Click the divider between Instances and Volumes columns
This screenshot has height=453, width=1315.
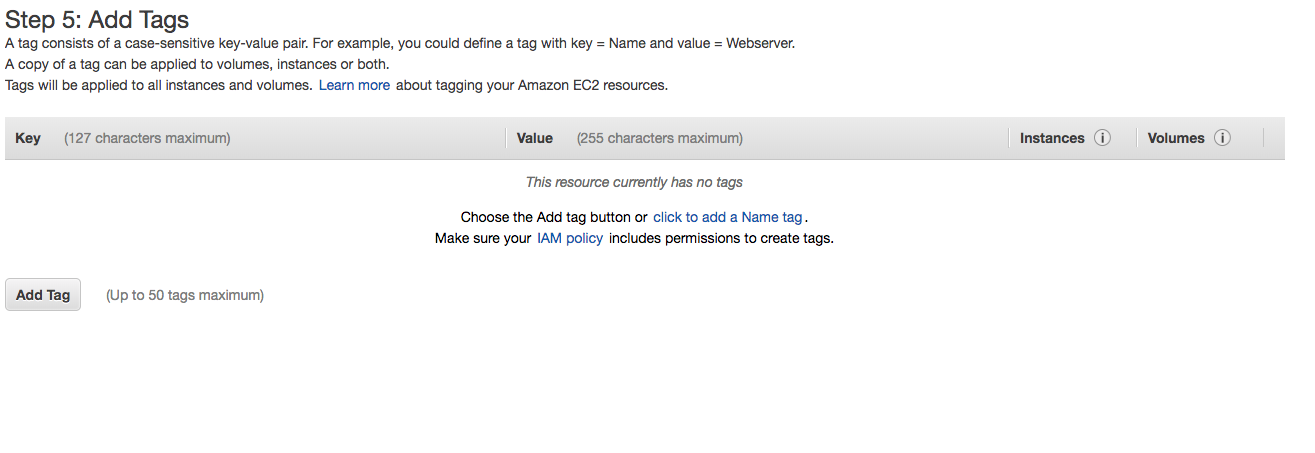[1137, 138]
